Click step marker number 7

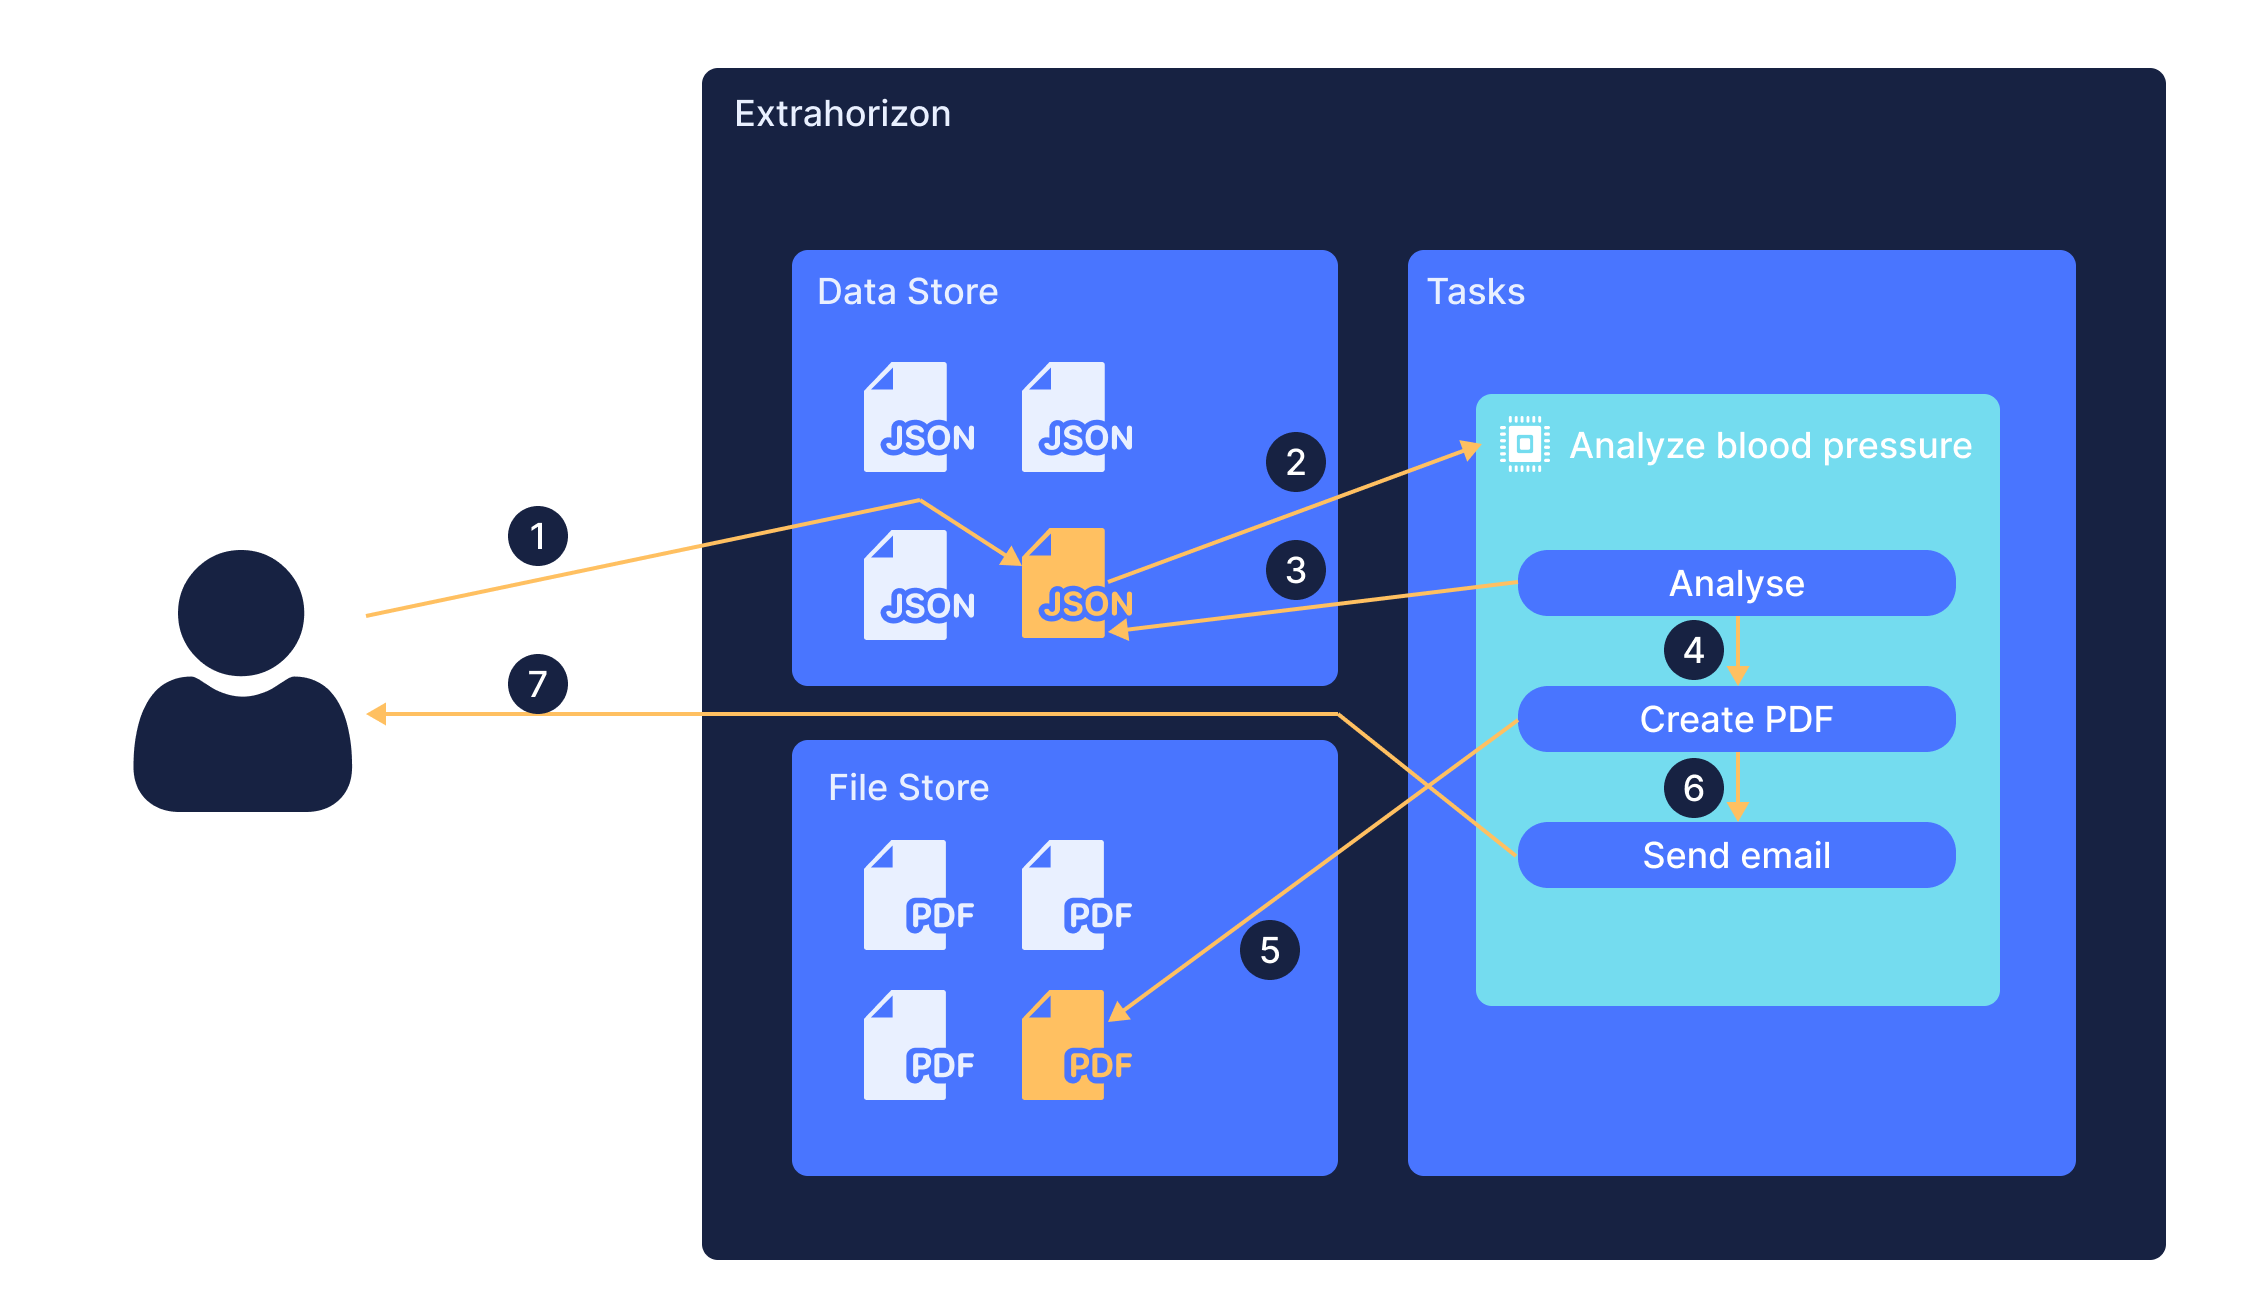pos(538,684)
